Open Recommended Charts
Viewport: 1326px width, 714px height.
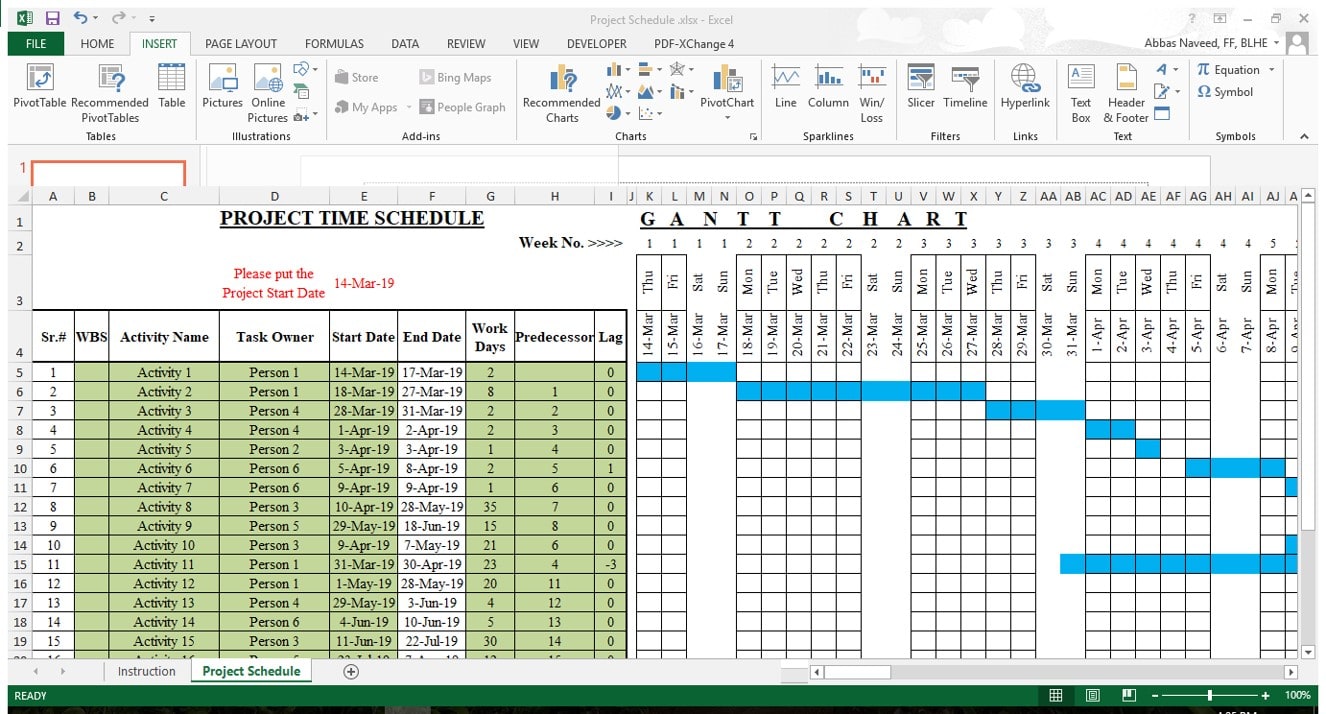tap(560, 95)
